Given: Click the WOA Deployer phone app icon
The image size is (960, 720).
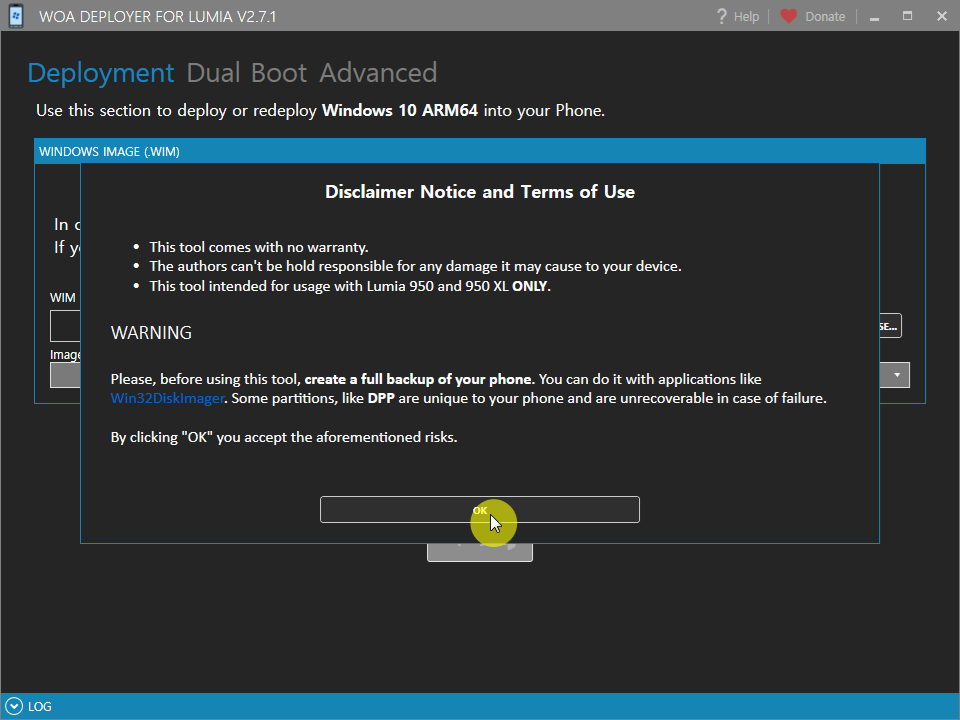Looking at the screenshot, I should (16, 16).
